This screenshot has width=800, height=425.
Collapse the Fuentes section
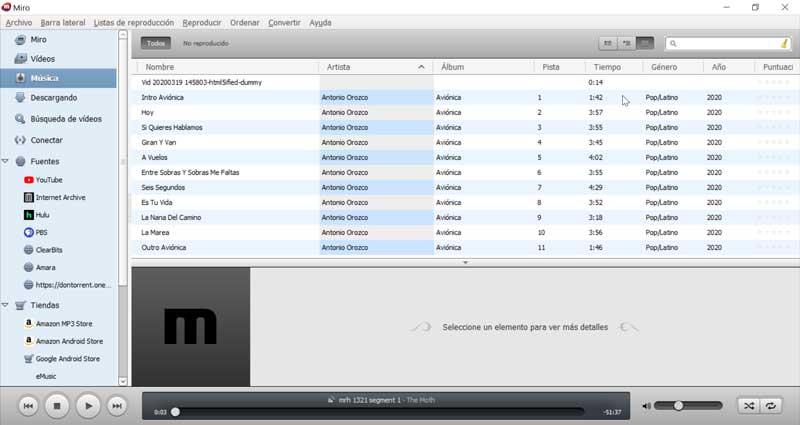pos(6,161)
